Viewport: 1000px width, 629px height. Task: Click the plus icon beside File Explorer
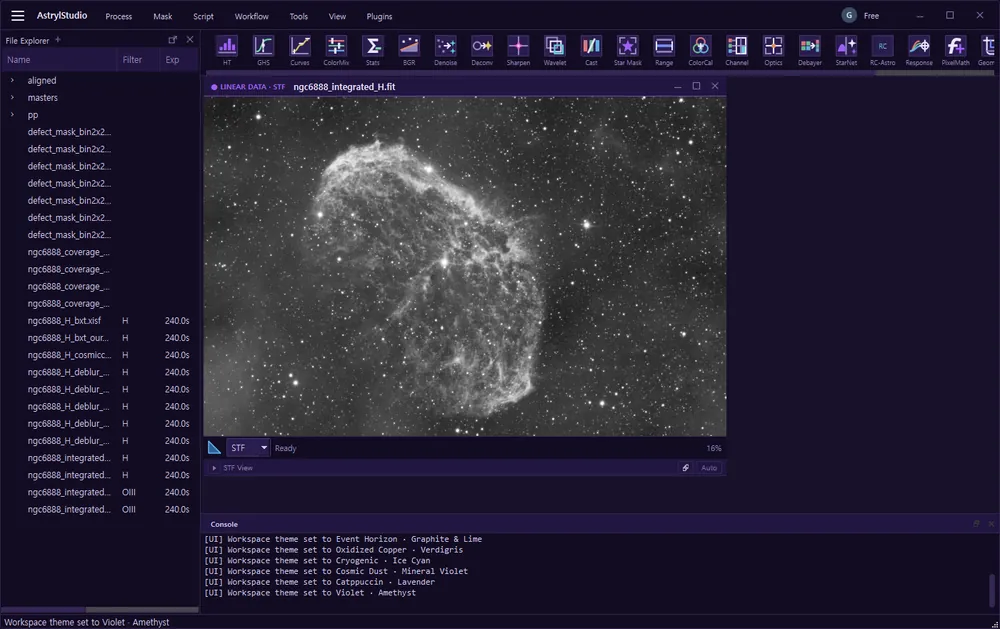58,40
